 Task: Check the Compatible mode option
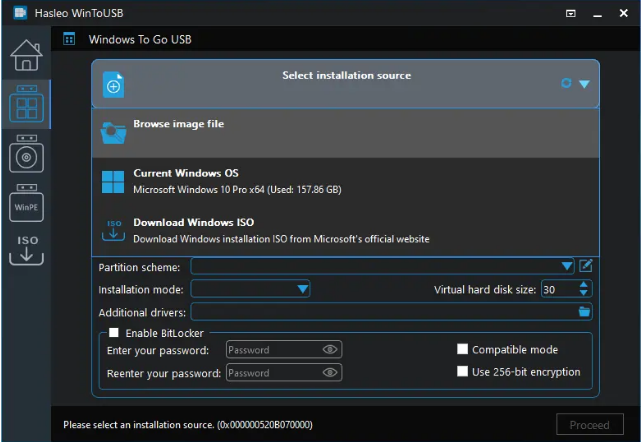point(462,350)
